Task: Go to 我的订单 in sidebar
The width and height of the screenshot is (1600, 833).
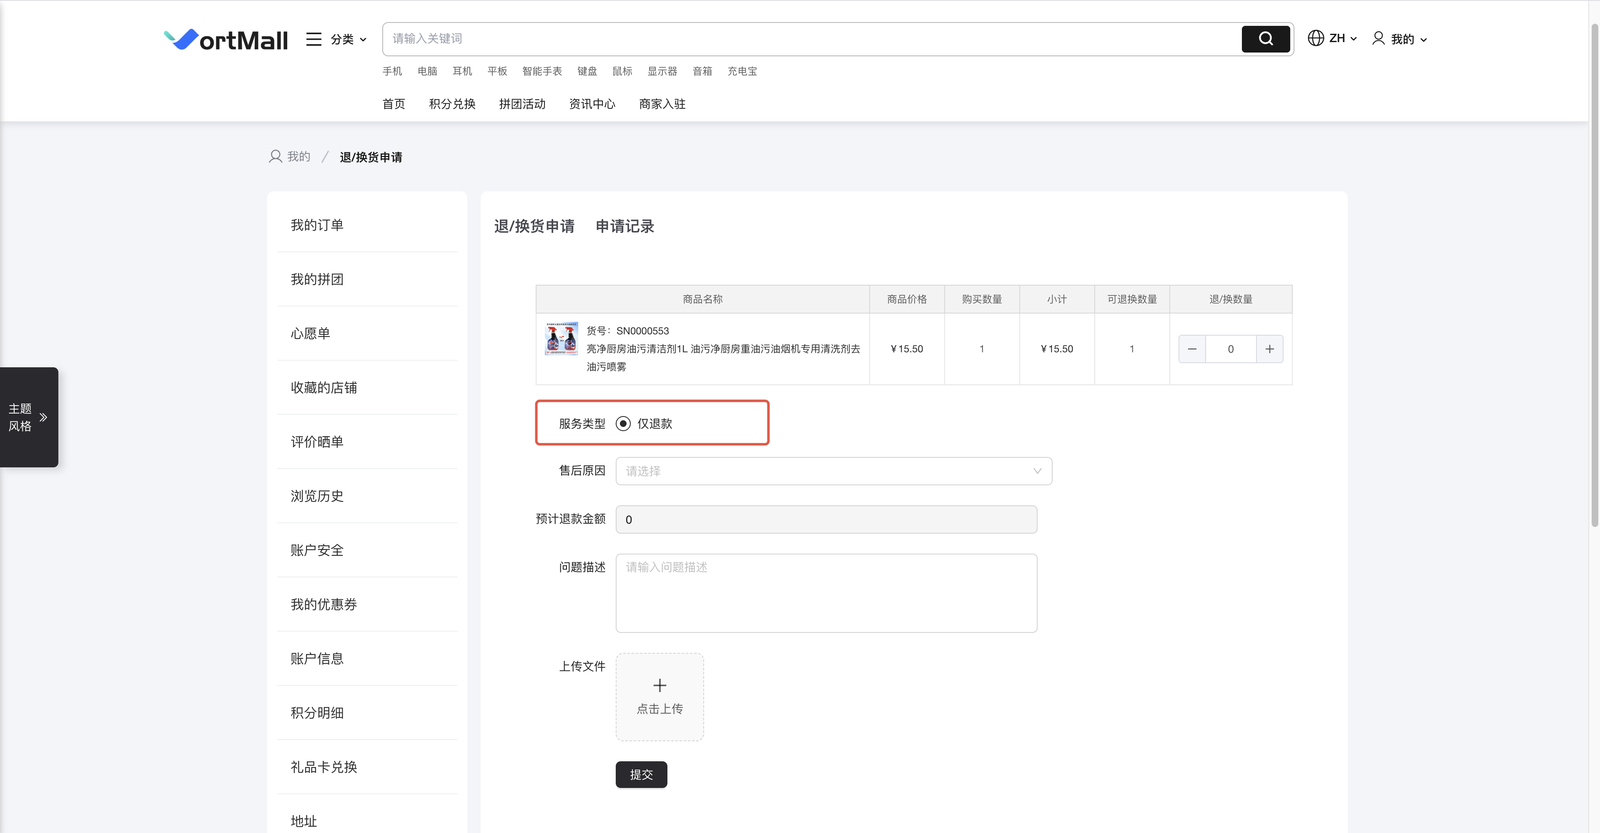Action: coord(317,225)
